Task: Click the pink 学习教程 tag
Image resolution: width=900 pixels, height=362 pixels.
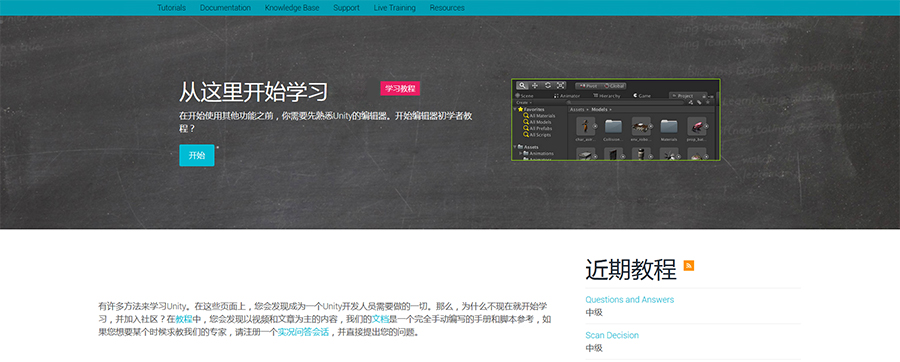Action: (400, 88)
